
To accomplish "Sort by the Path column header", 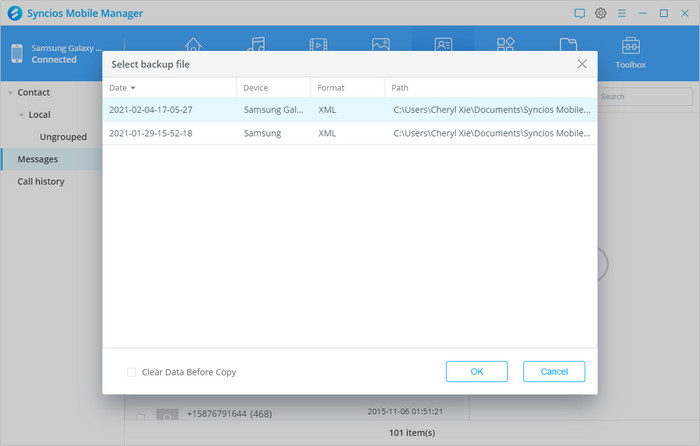I will [x=491, y=88].
